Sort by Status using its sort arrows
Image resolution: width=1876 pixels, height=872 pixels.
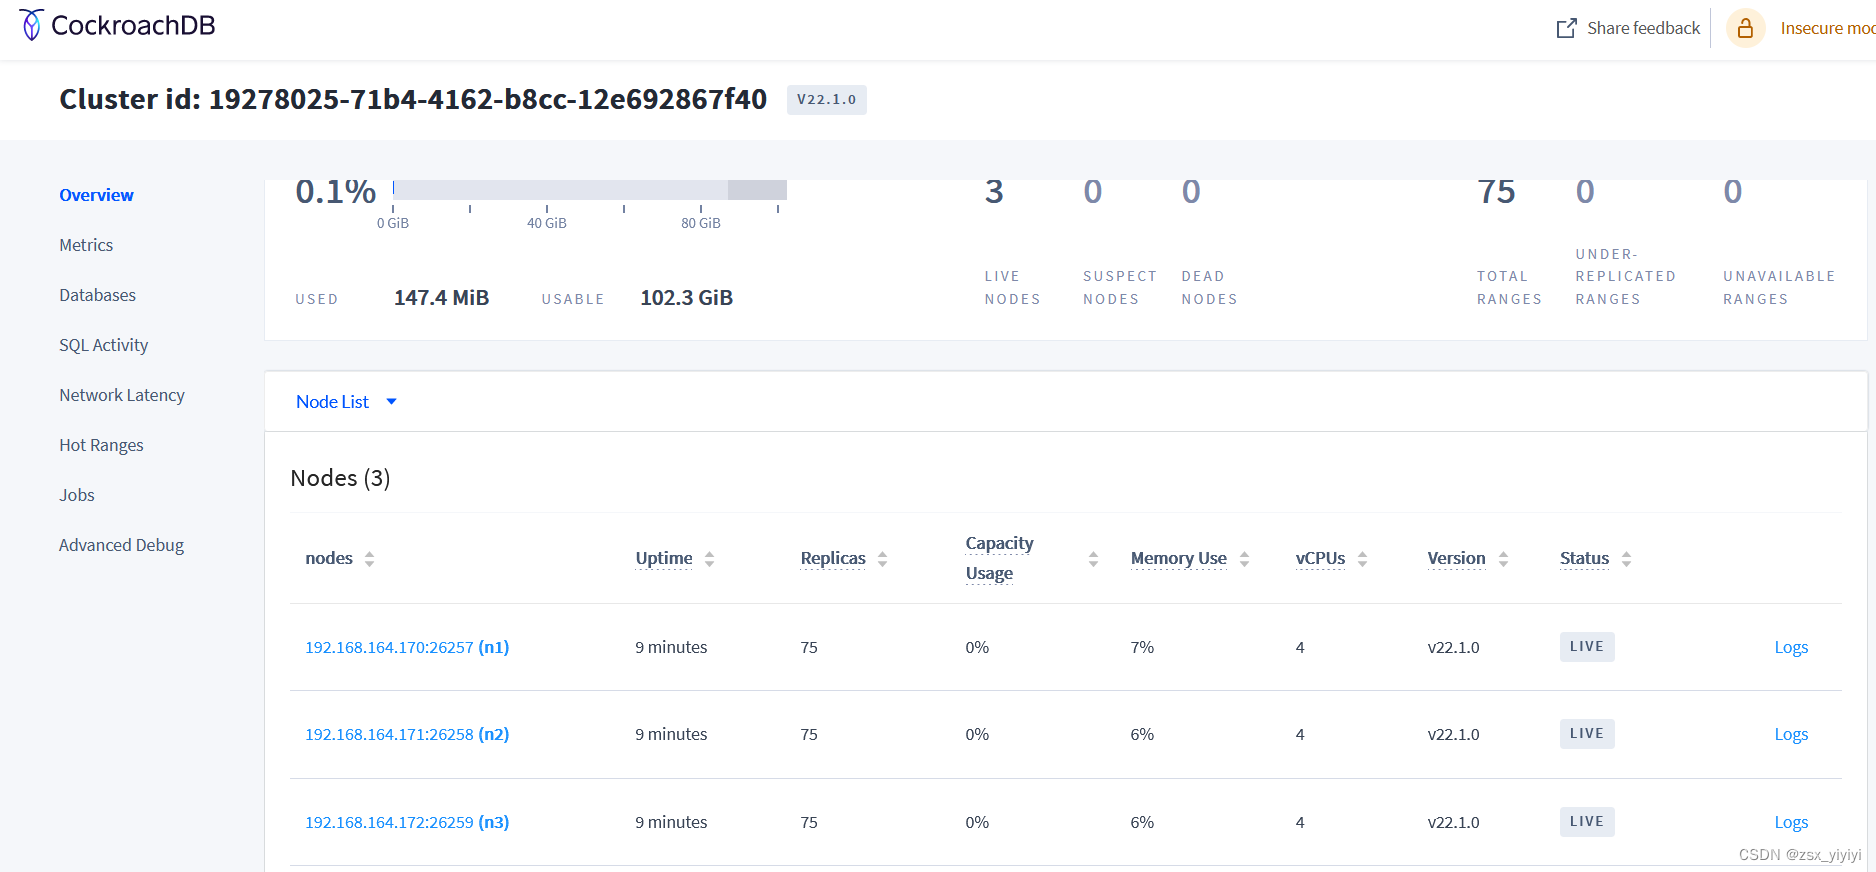coord(1626,559)
